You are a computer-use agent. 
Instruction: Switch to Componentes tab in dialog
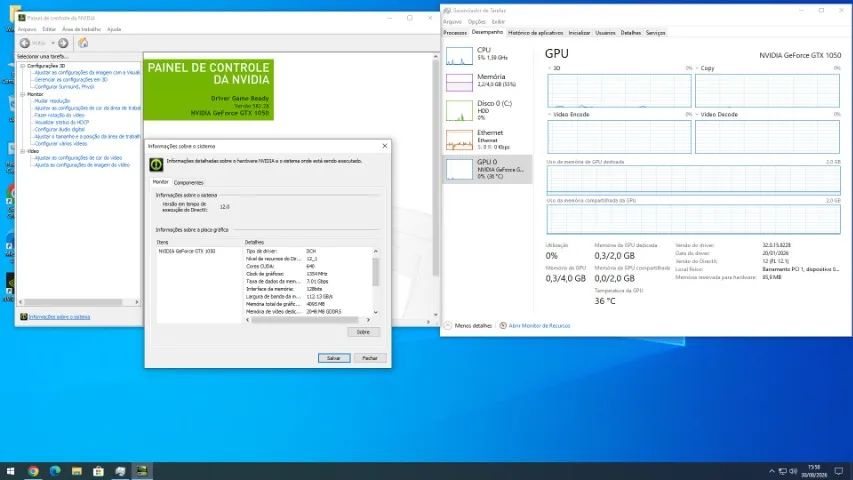click(188, 183)
